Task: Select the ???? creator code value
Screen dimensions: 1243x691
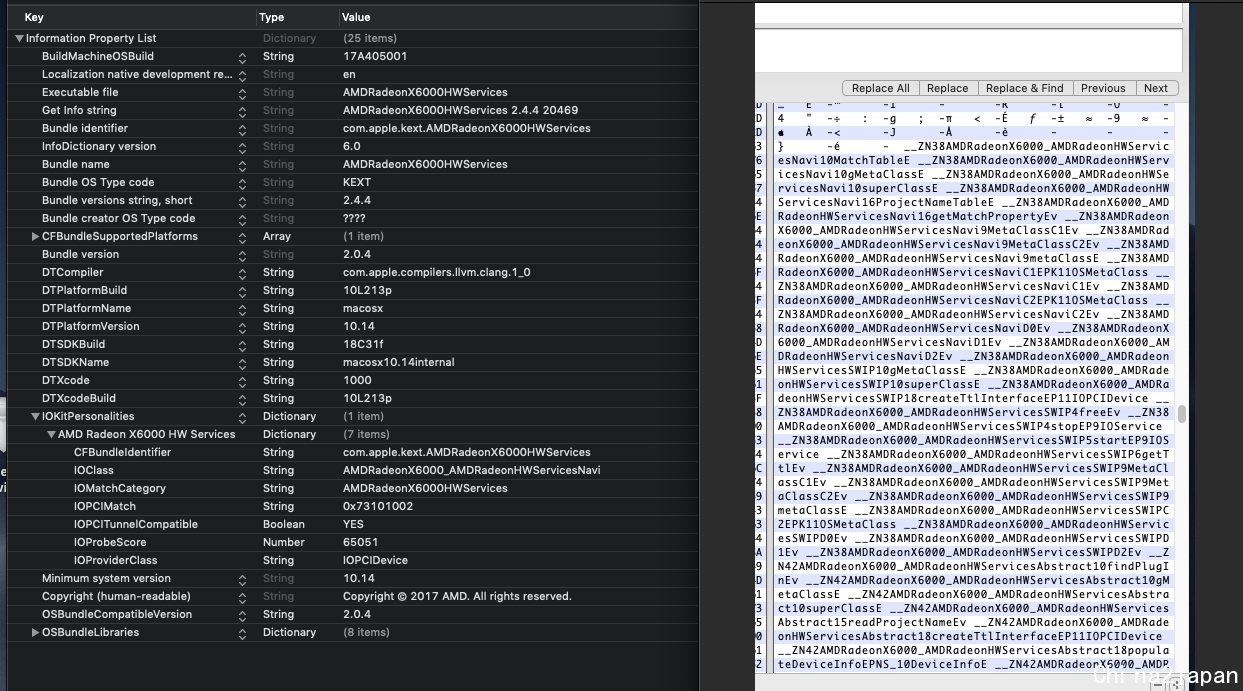Action: click(354, 218)
